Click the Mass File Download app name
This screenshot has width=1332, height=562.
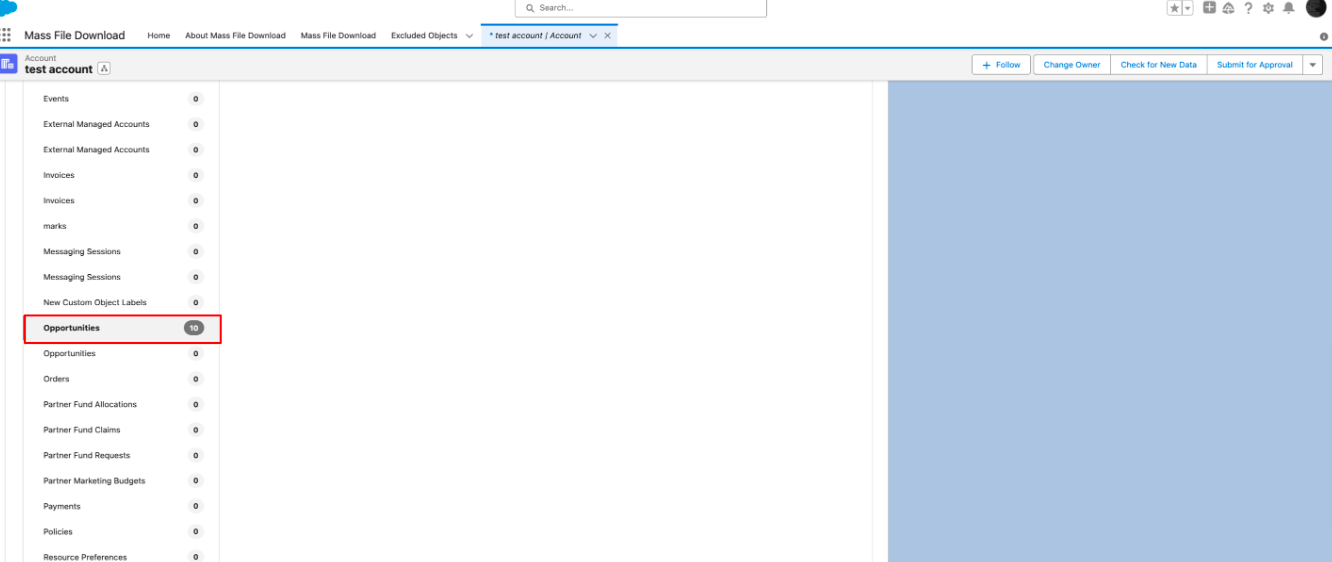[x=75, y=35]
